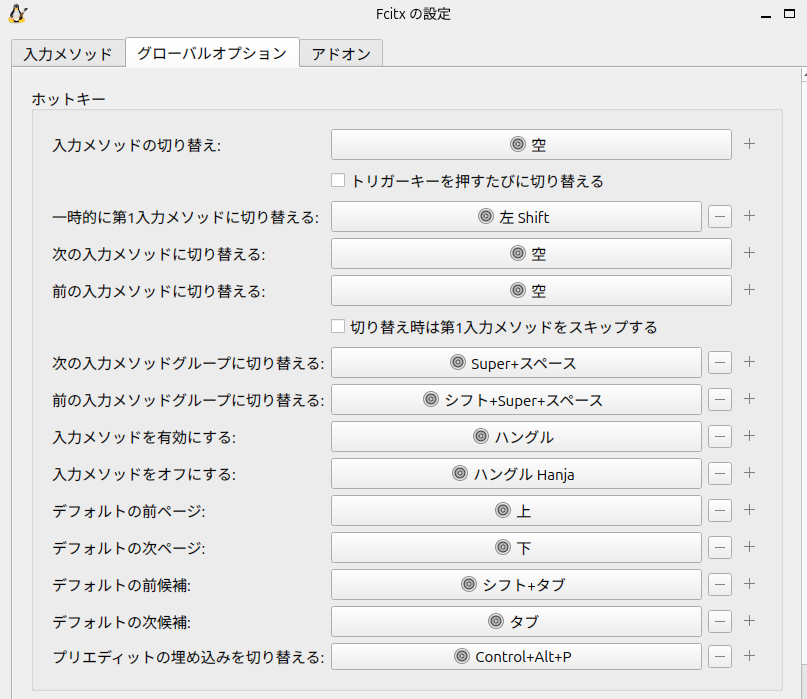Remove the ハングル Hanja hotkey

tap(720, 474)
